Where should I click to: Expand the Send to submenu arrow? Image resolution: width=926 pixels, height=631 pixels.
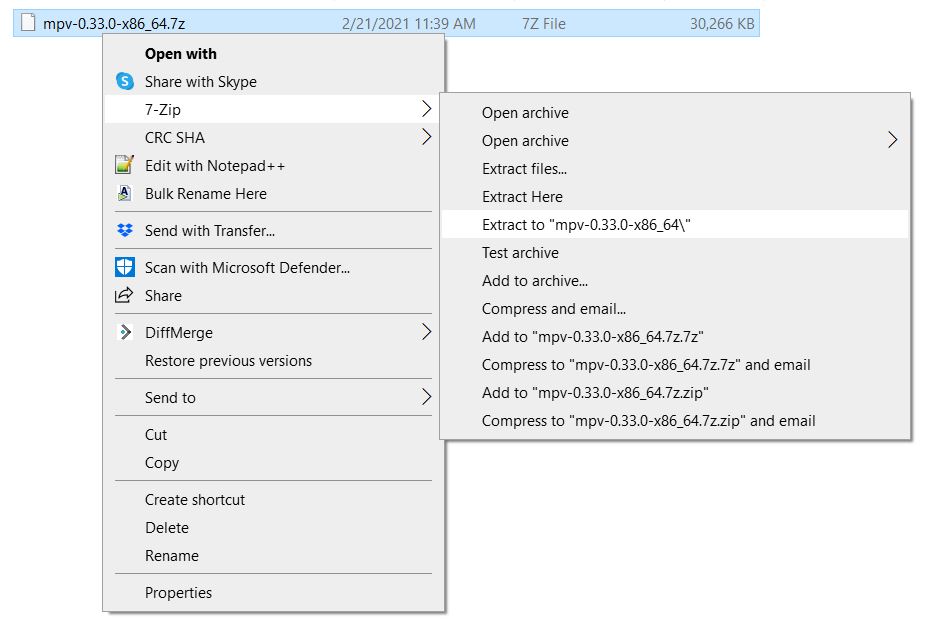tap(426, 397)
